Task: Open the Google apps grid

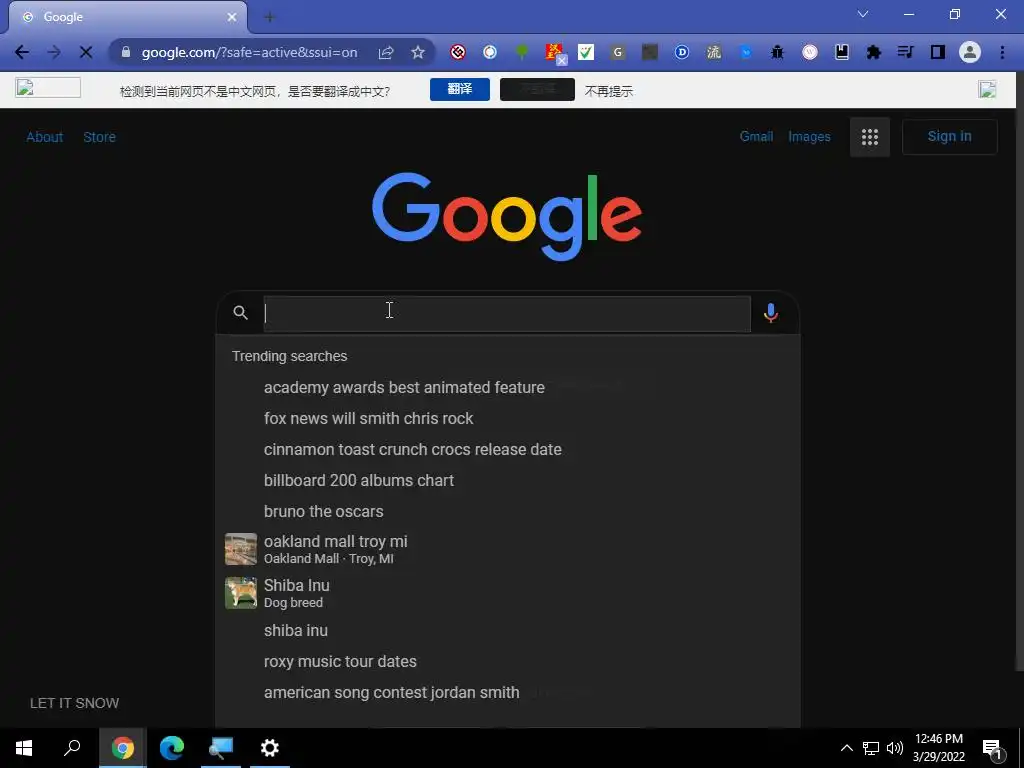Action: pos(870,137)
